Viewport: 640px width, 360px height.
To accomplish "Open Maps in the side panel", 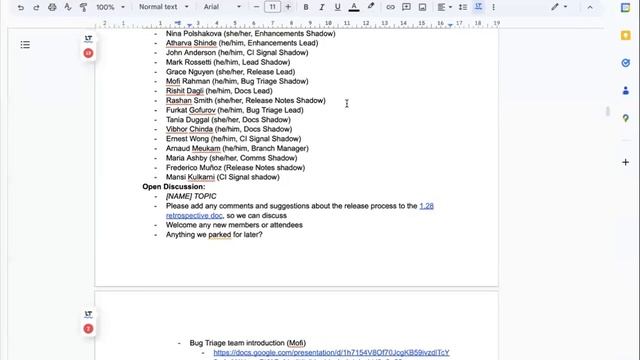I will coord(625,118).
